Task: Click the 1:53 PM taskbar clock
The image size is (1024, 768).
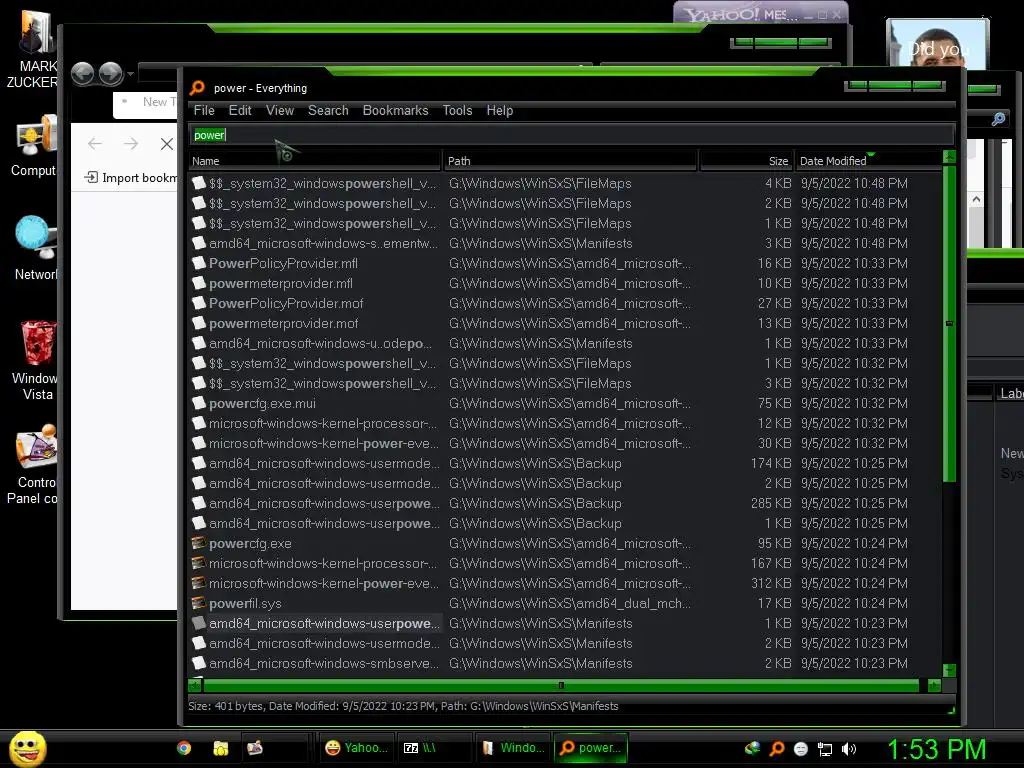Action: point(936,750)
